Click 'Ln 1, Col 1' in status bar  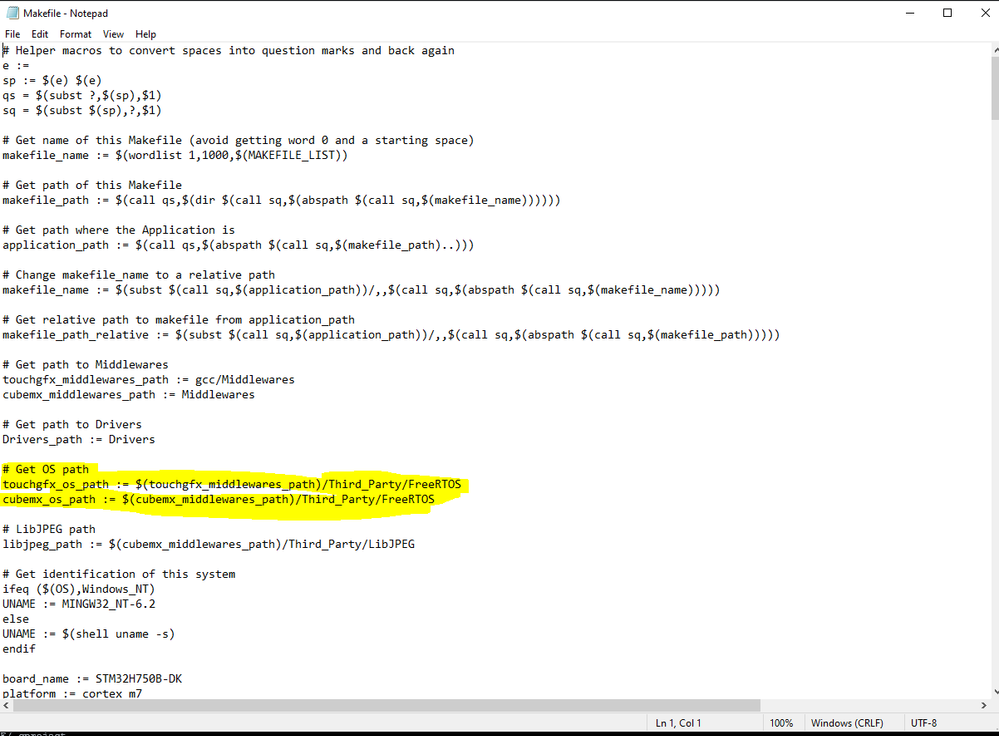[x=678, y=723]
